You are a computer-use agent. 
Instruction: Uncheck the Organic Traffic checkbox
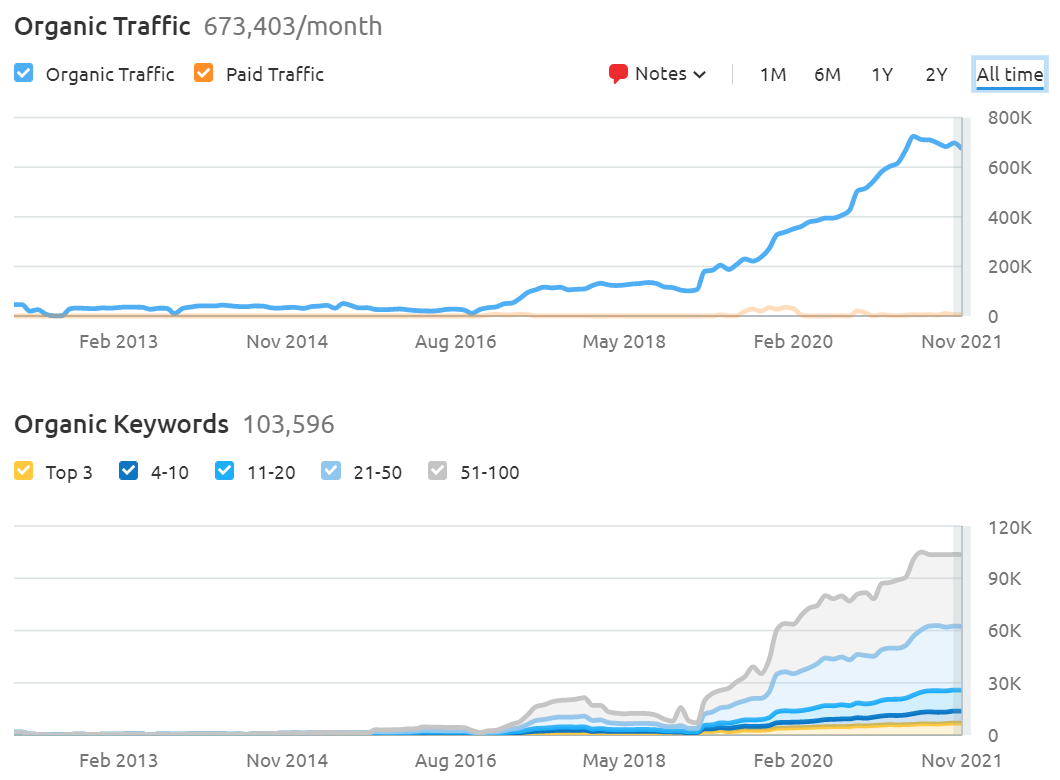point(25,73)
